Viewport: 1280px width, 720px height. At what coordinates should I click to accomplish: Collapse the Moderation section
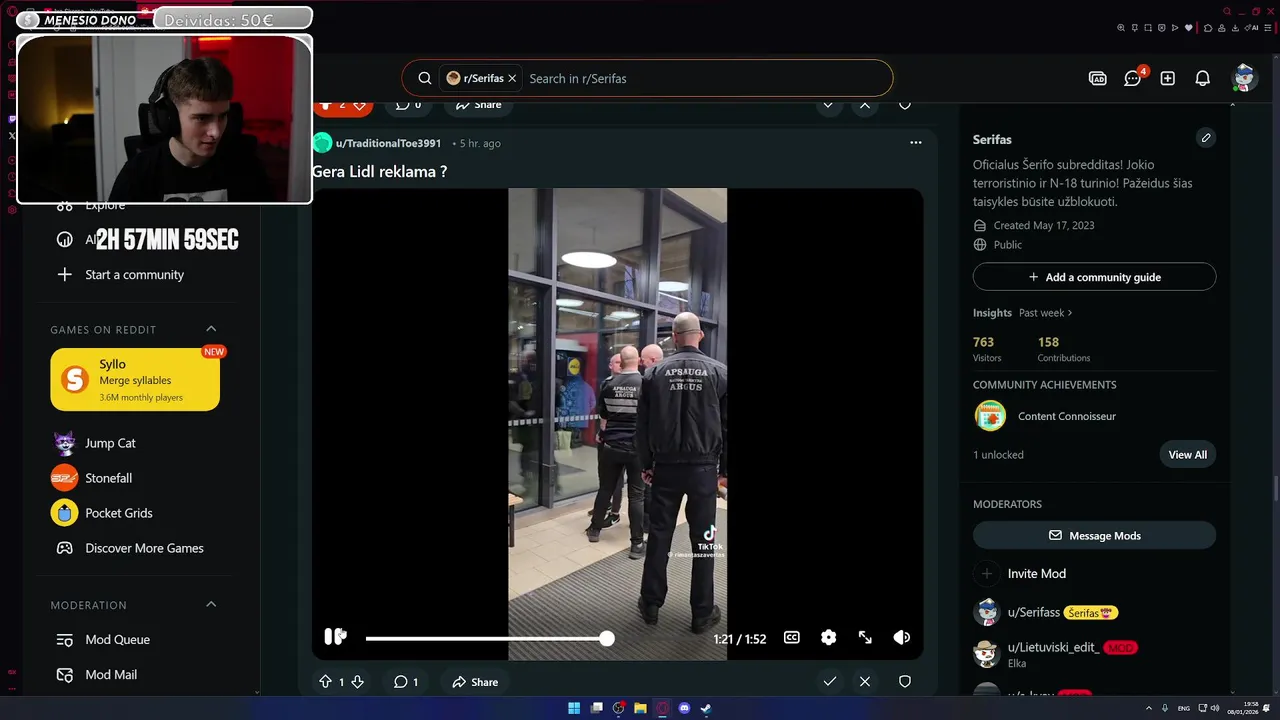point(211,605)
